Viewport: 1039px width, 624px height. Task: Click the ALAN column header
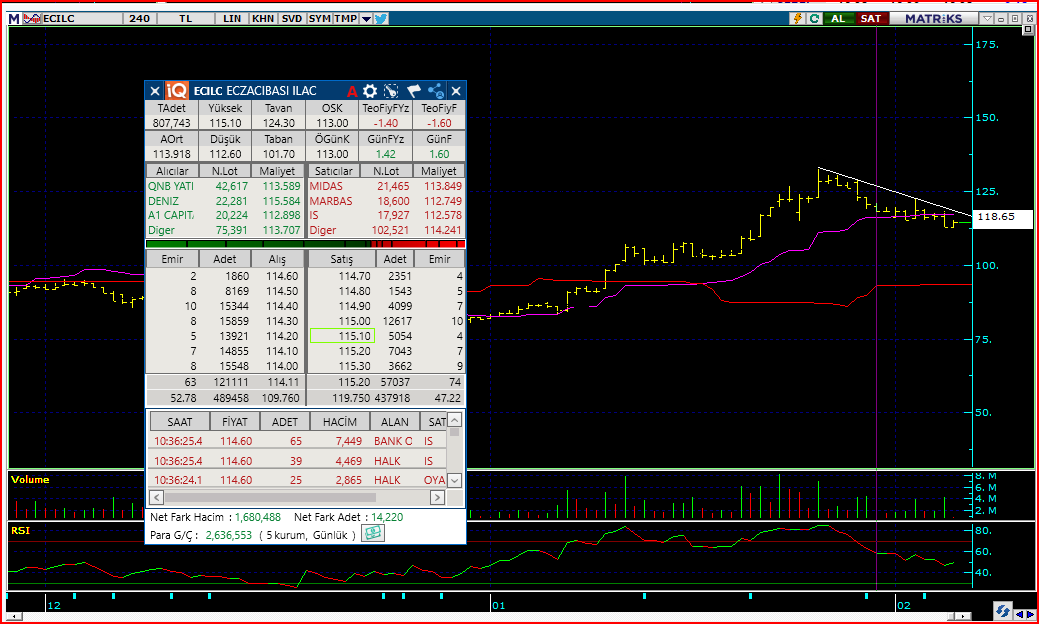click(x=395, y=421)
